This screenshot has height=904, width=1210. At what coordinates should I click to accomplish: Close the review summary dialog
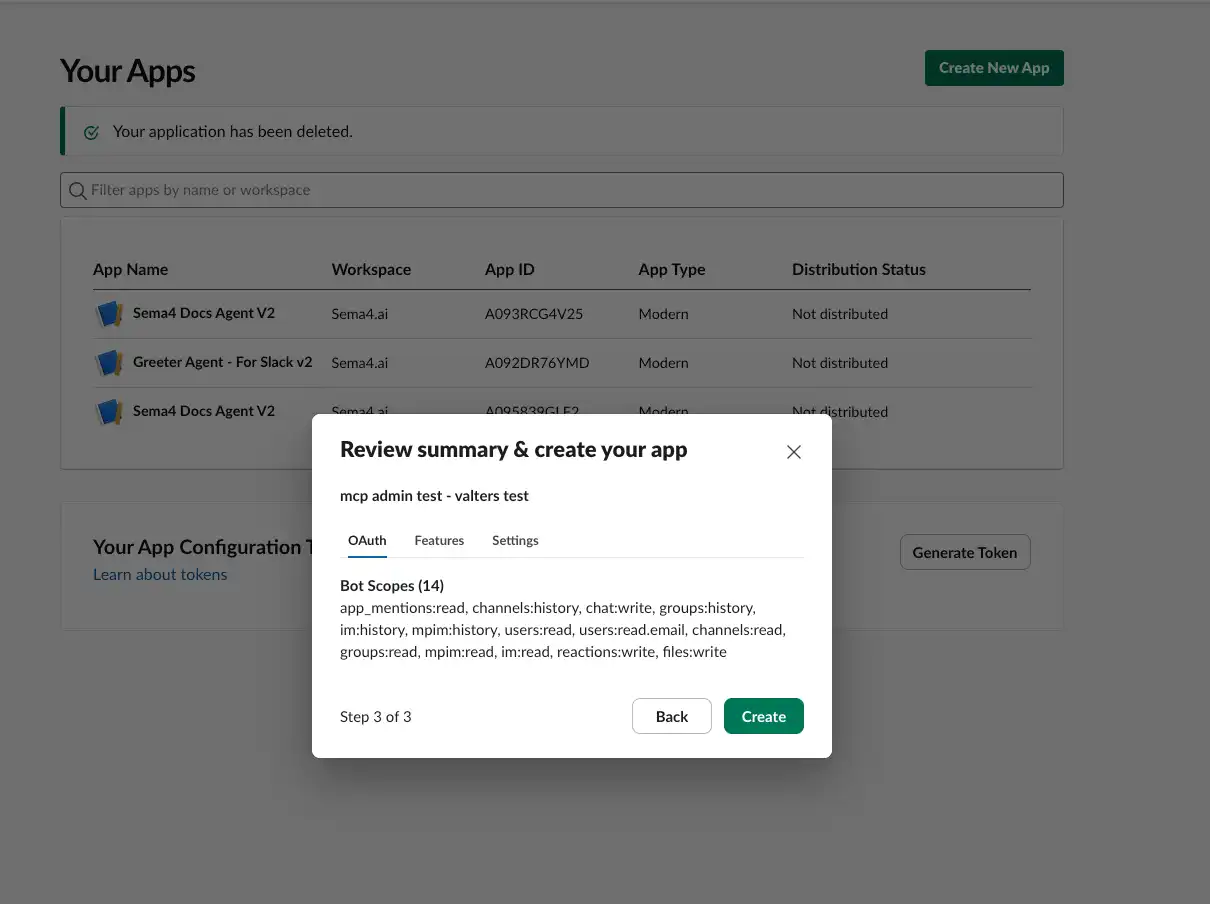pos(794,452)
